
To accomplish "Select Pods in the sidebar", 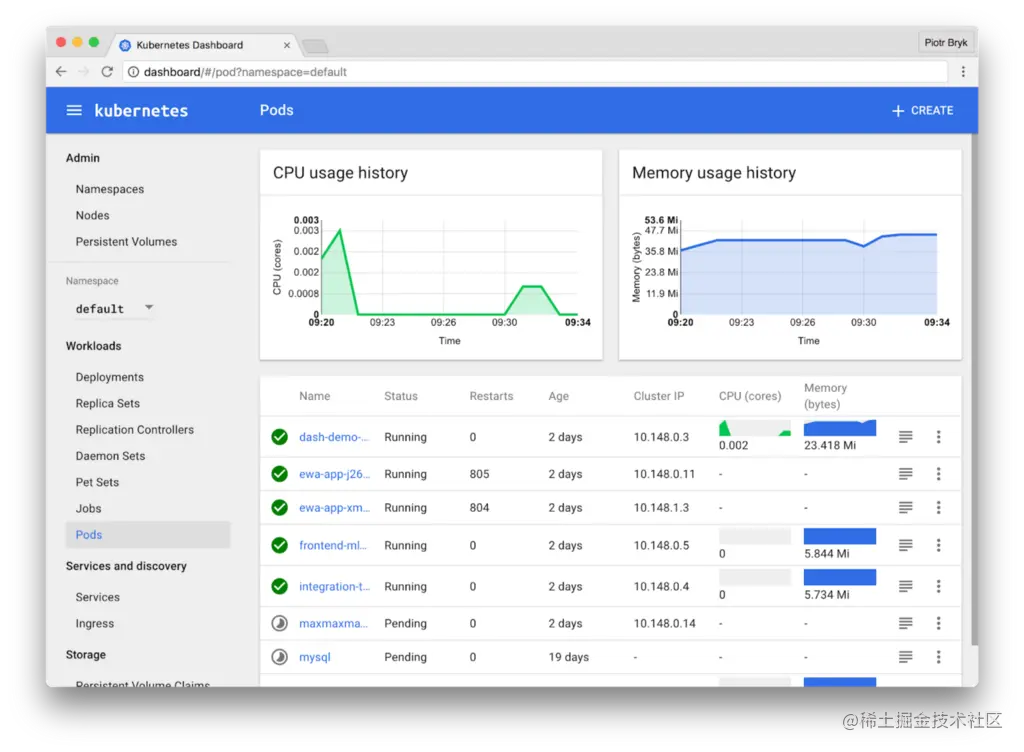I will (x=148, y=535).
